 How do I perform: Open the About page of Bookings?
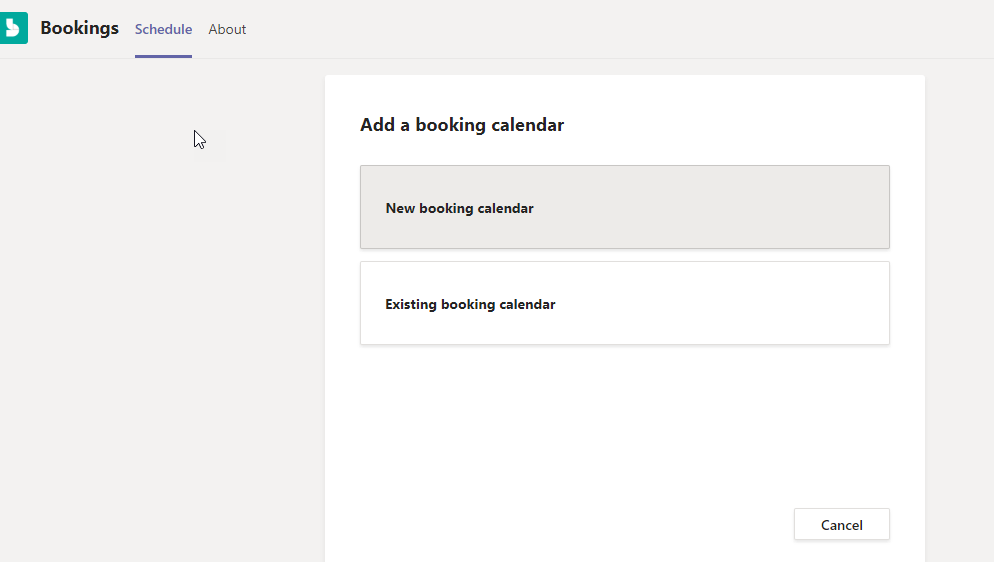point(227,29)
